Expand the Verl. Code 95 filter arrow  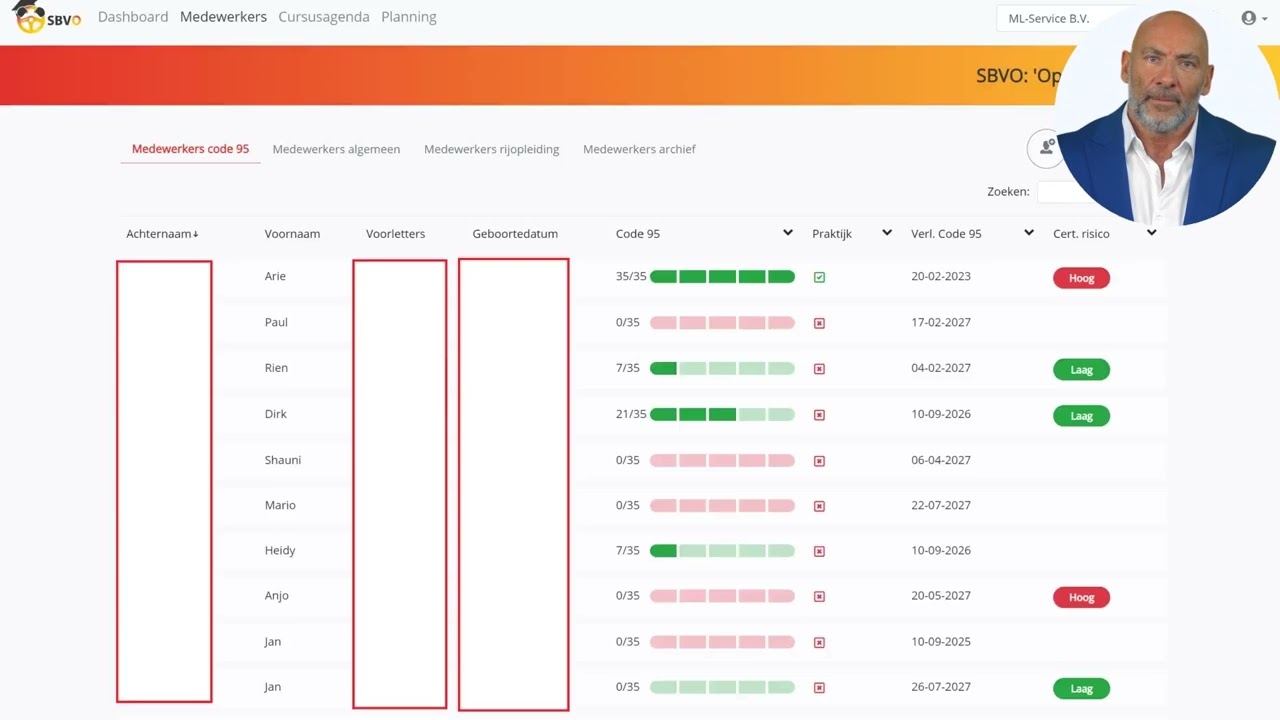click(1029, 233)
